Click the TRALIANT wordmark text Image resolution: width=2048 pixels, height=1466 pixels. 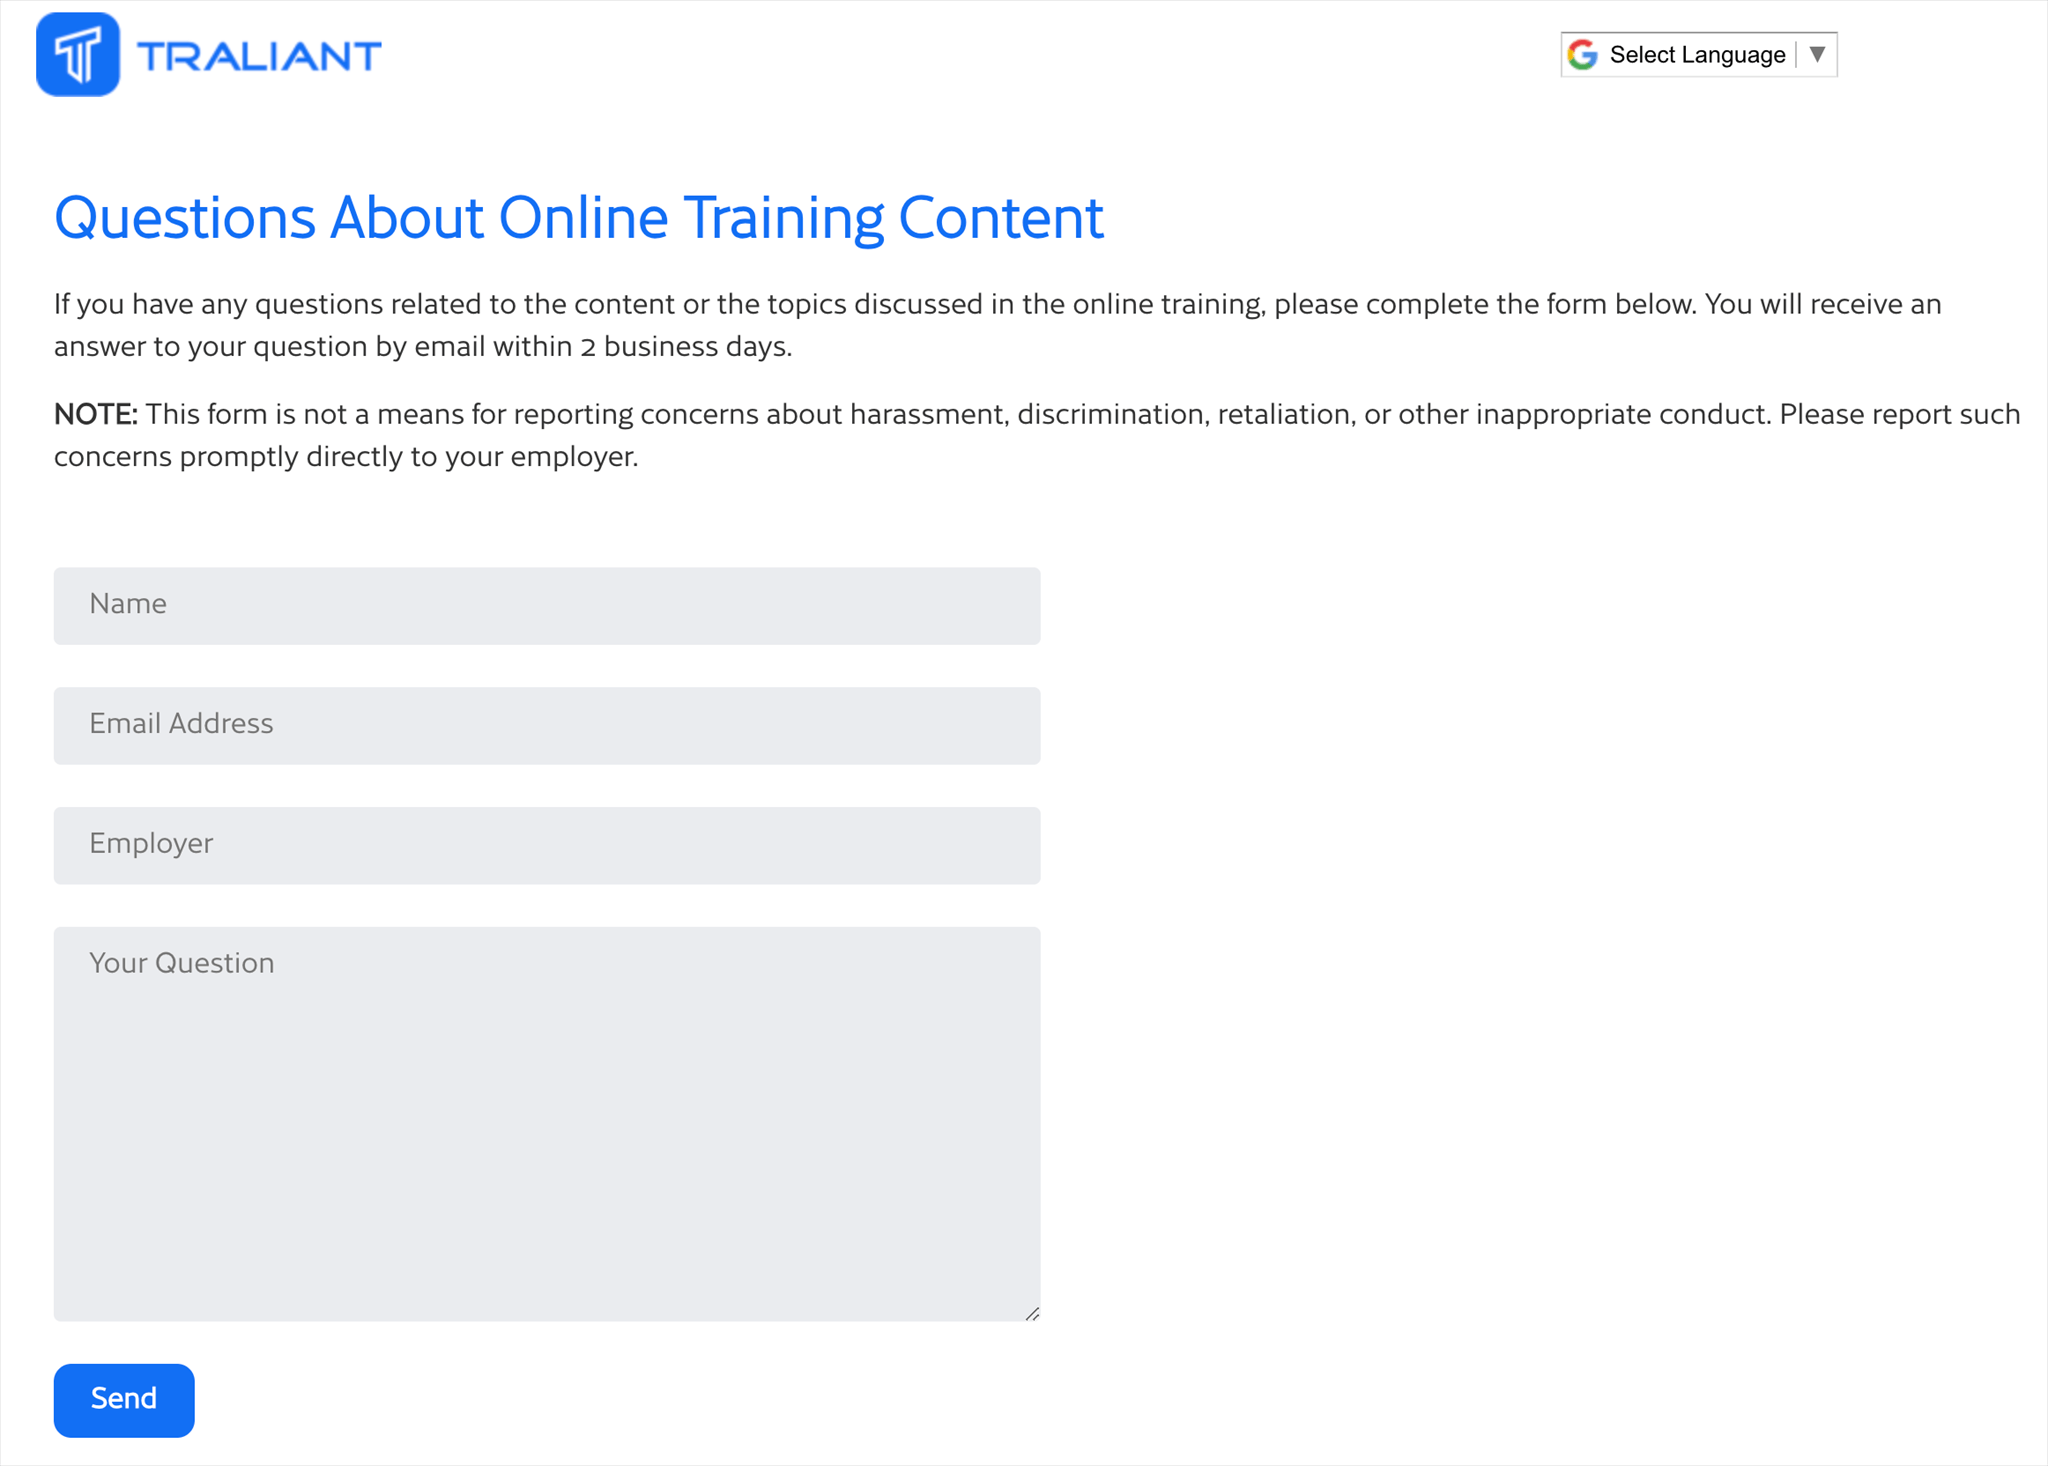pos(259,56)
